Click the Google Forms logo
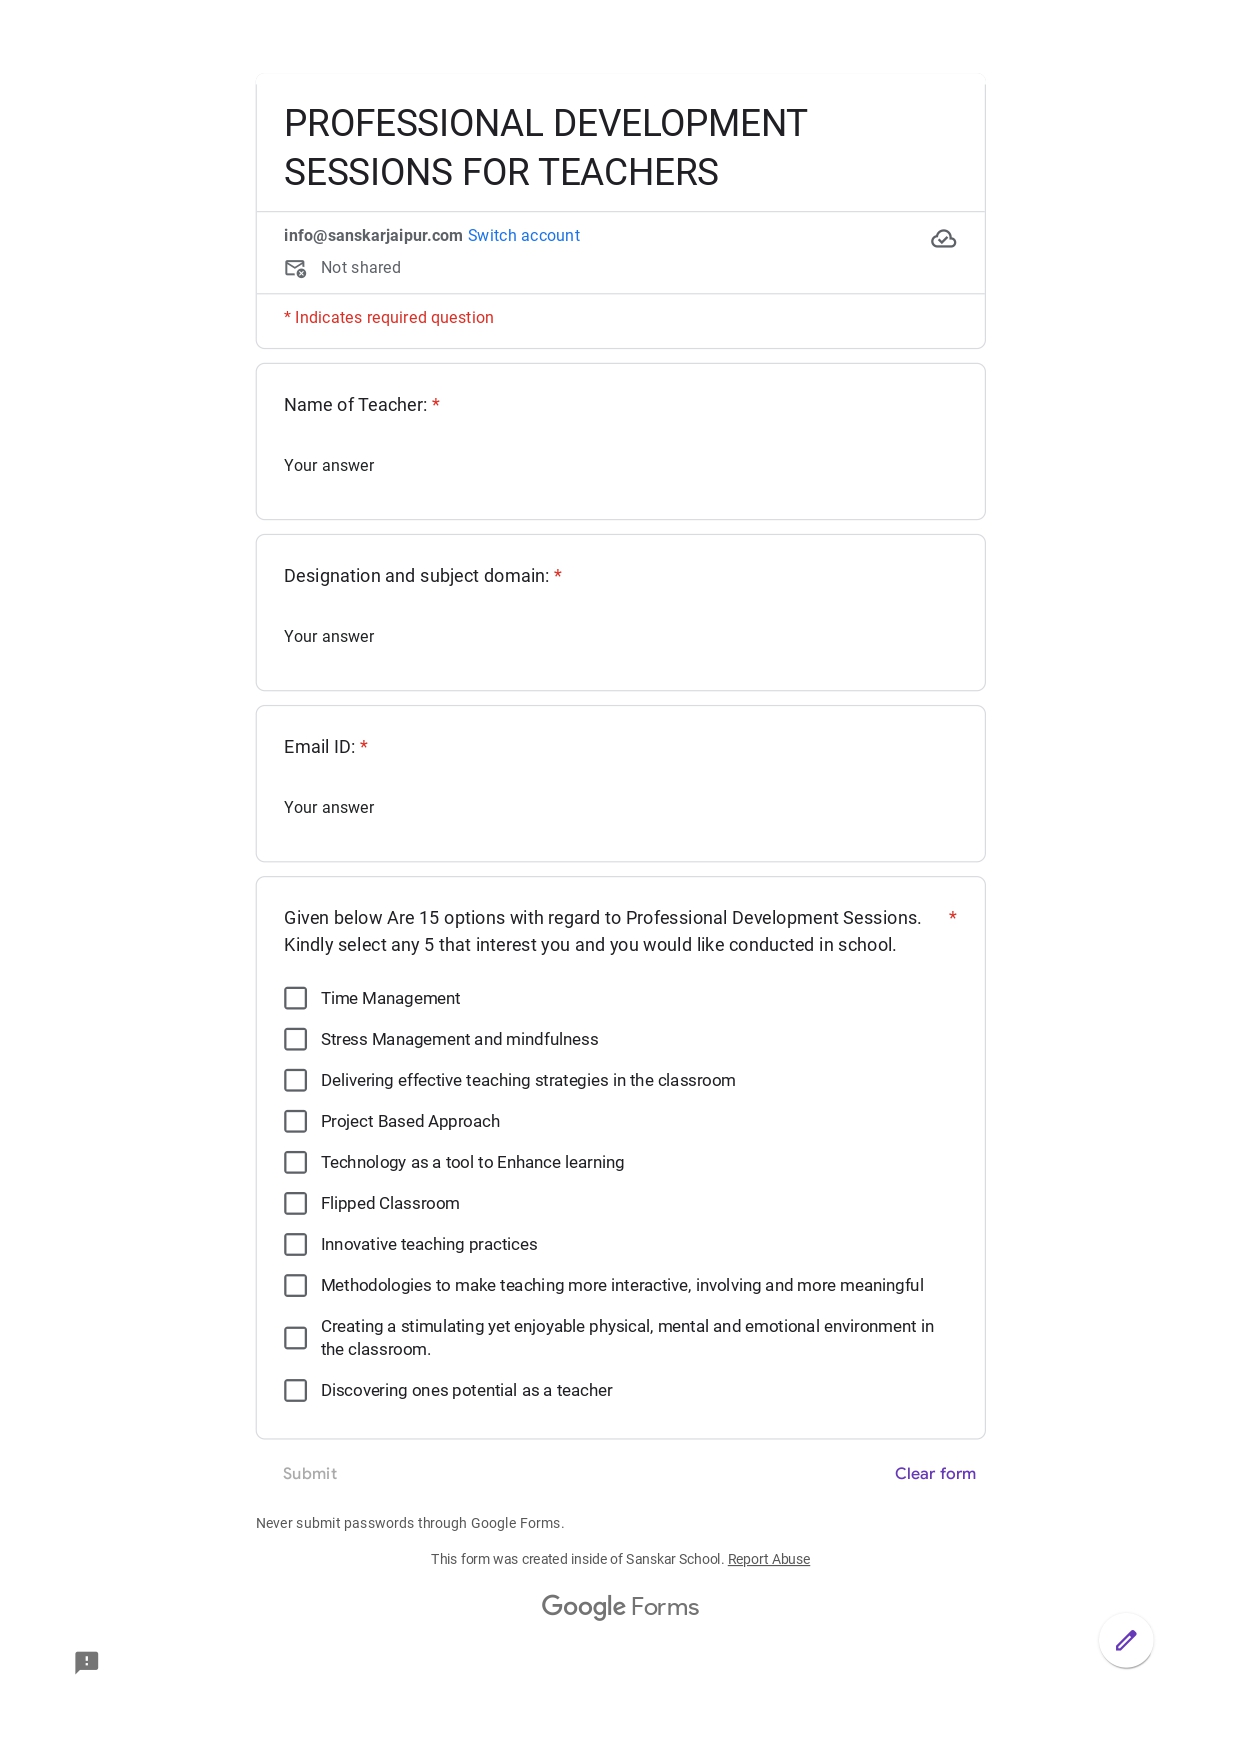 (620, 1607)
